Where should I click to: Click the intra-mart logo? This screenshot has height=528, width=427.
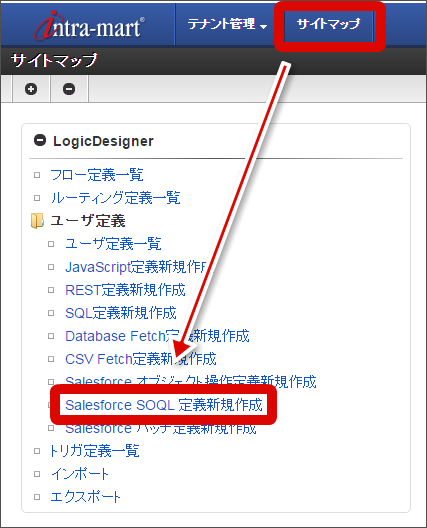click(x=90, y=25)
